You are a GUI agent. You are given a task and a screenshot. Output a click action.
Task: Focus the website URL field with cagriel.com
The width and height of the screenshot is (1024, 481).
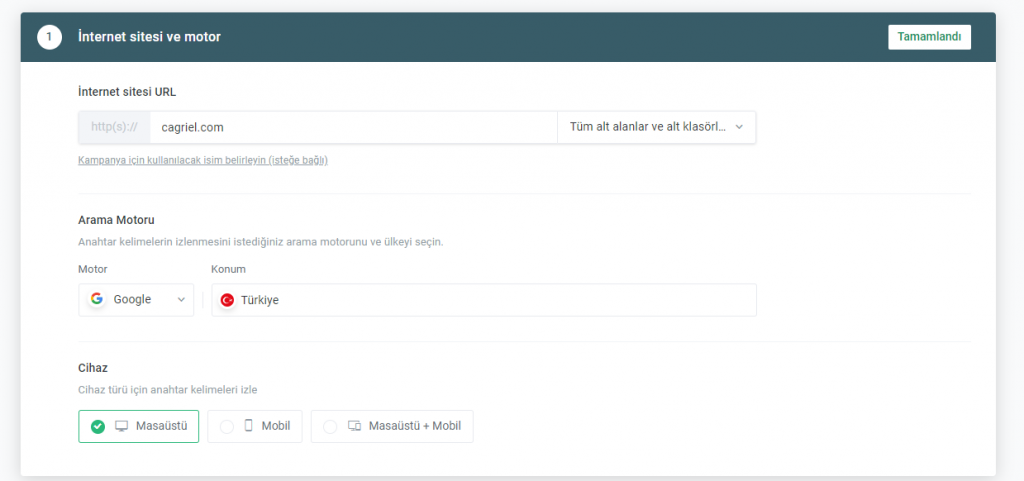tap(353, 127)
